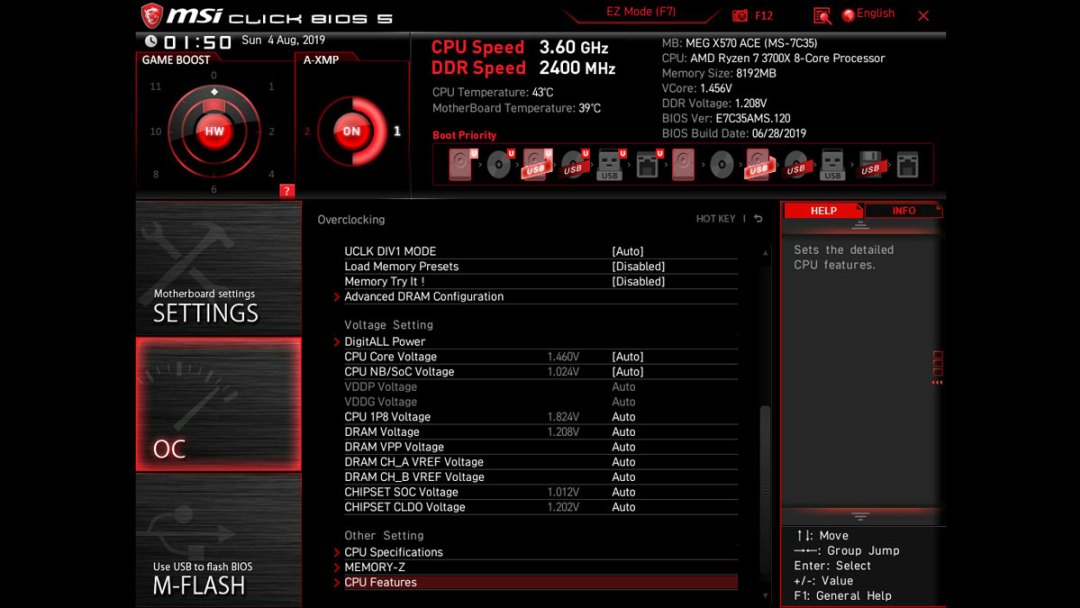Click the network boot icon at Boot Priority end
Viewport: 1080px width, 608px height.
point(908,164)
